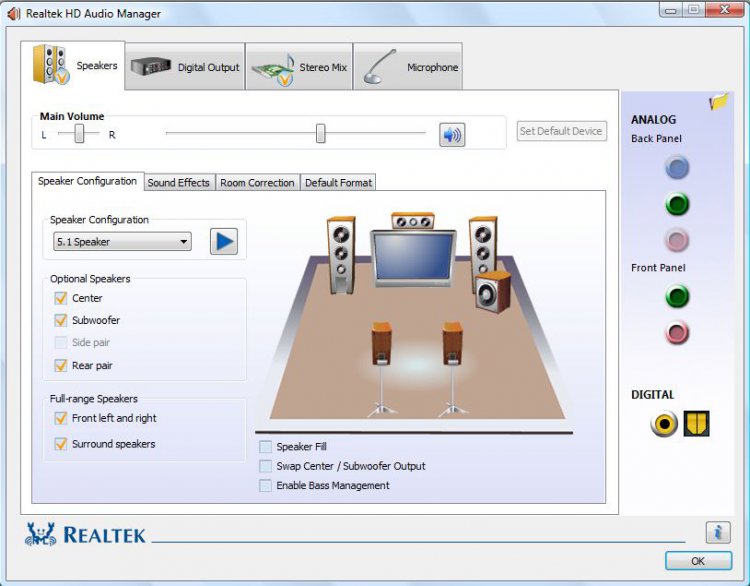Open the 5.1 Speaker configuration dropdown
The image size is (750, 586).
122,242
